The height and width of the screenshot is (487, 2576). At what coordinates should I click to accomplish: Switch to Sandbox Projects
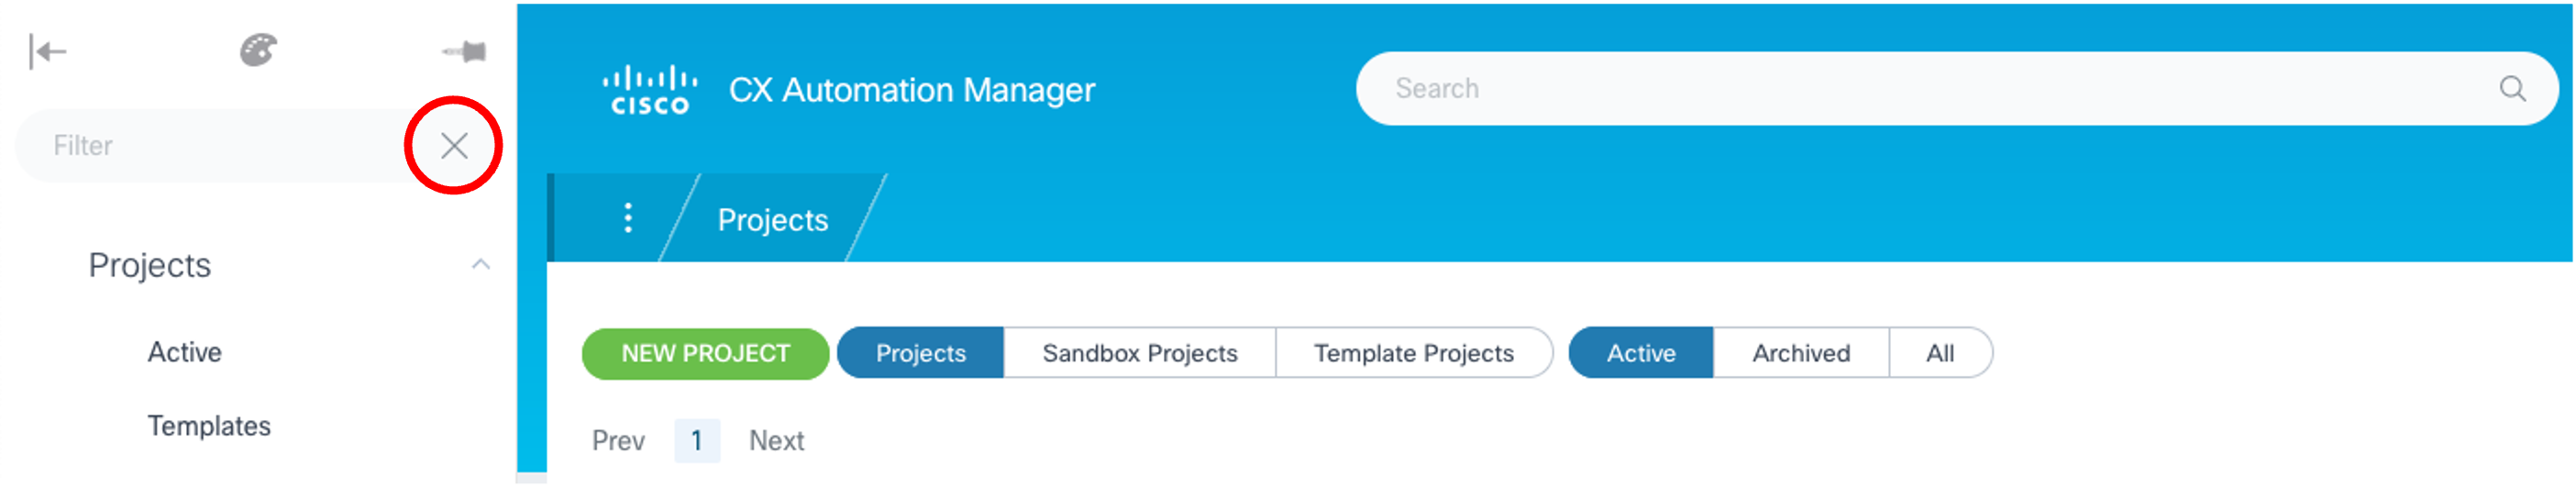pos(1139,353)
